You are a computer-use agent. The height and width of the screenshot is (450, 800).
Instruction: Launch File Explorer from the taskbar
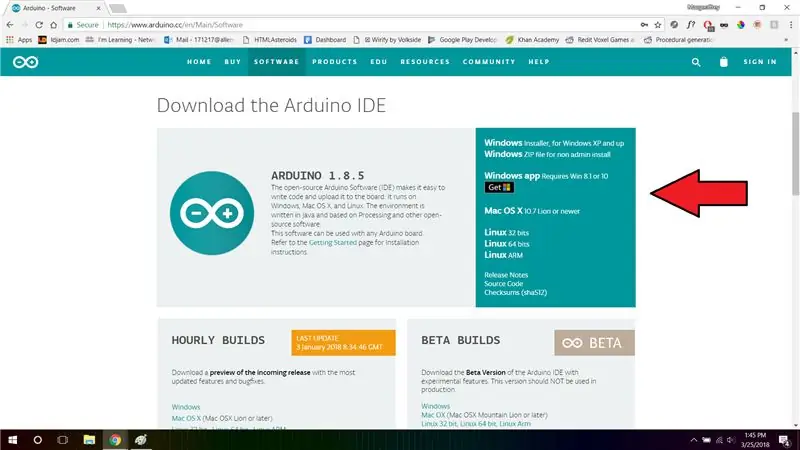click(x=89, y=440)
